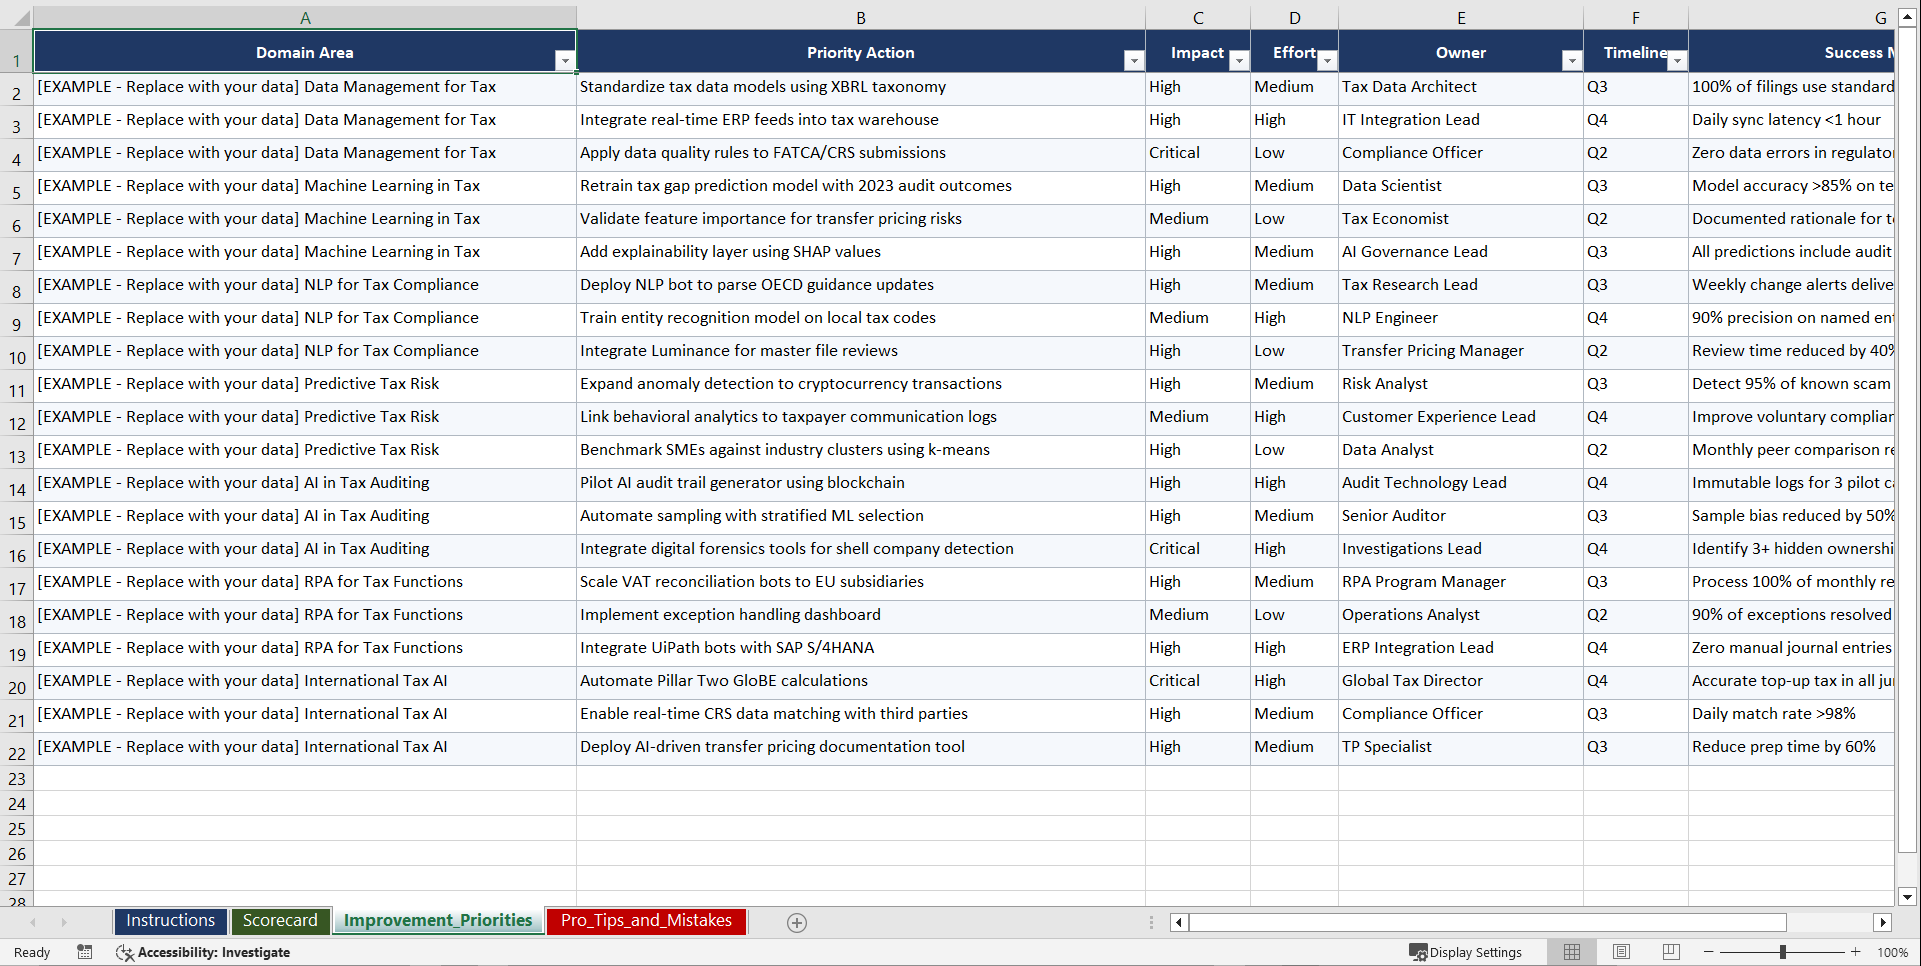Select all cells with the corner triangle
The image size is (1921, 966).
22,17
